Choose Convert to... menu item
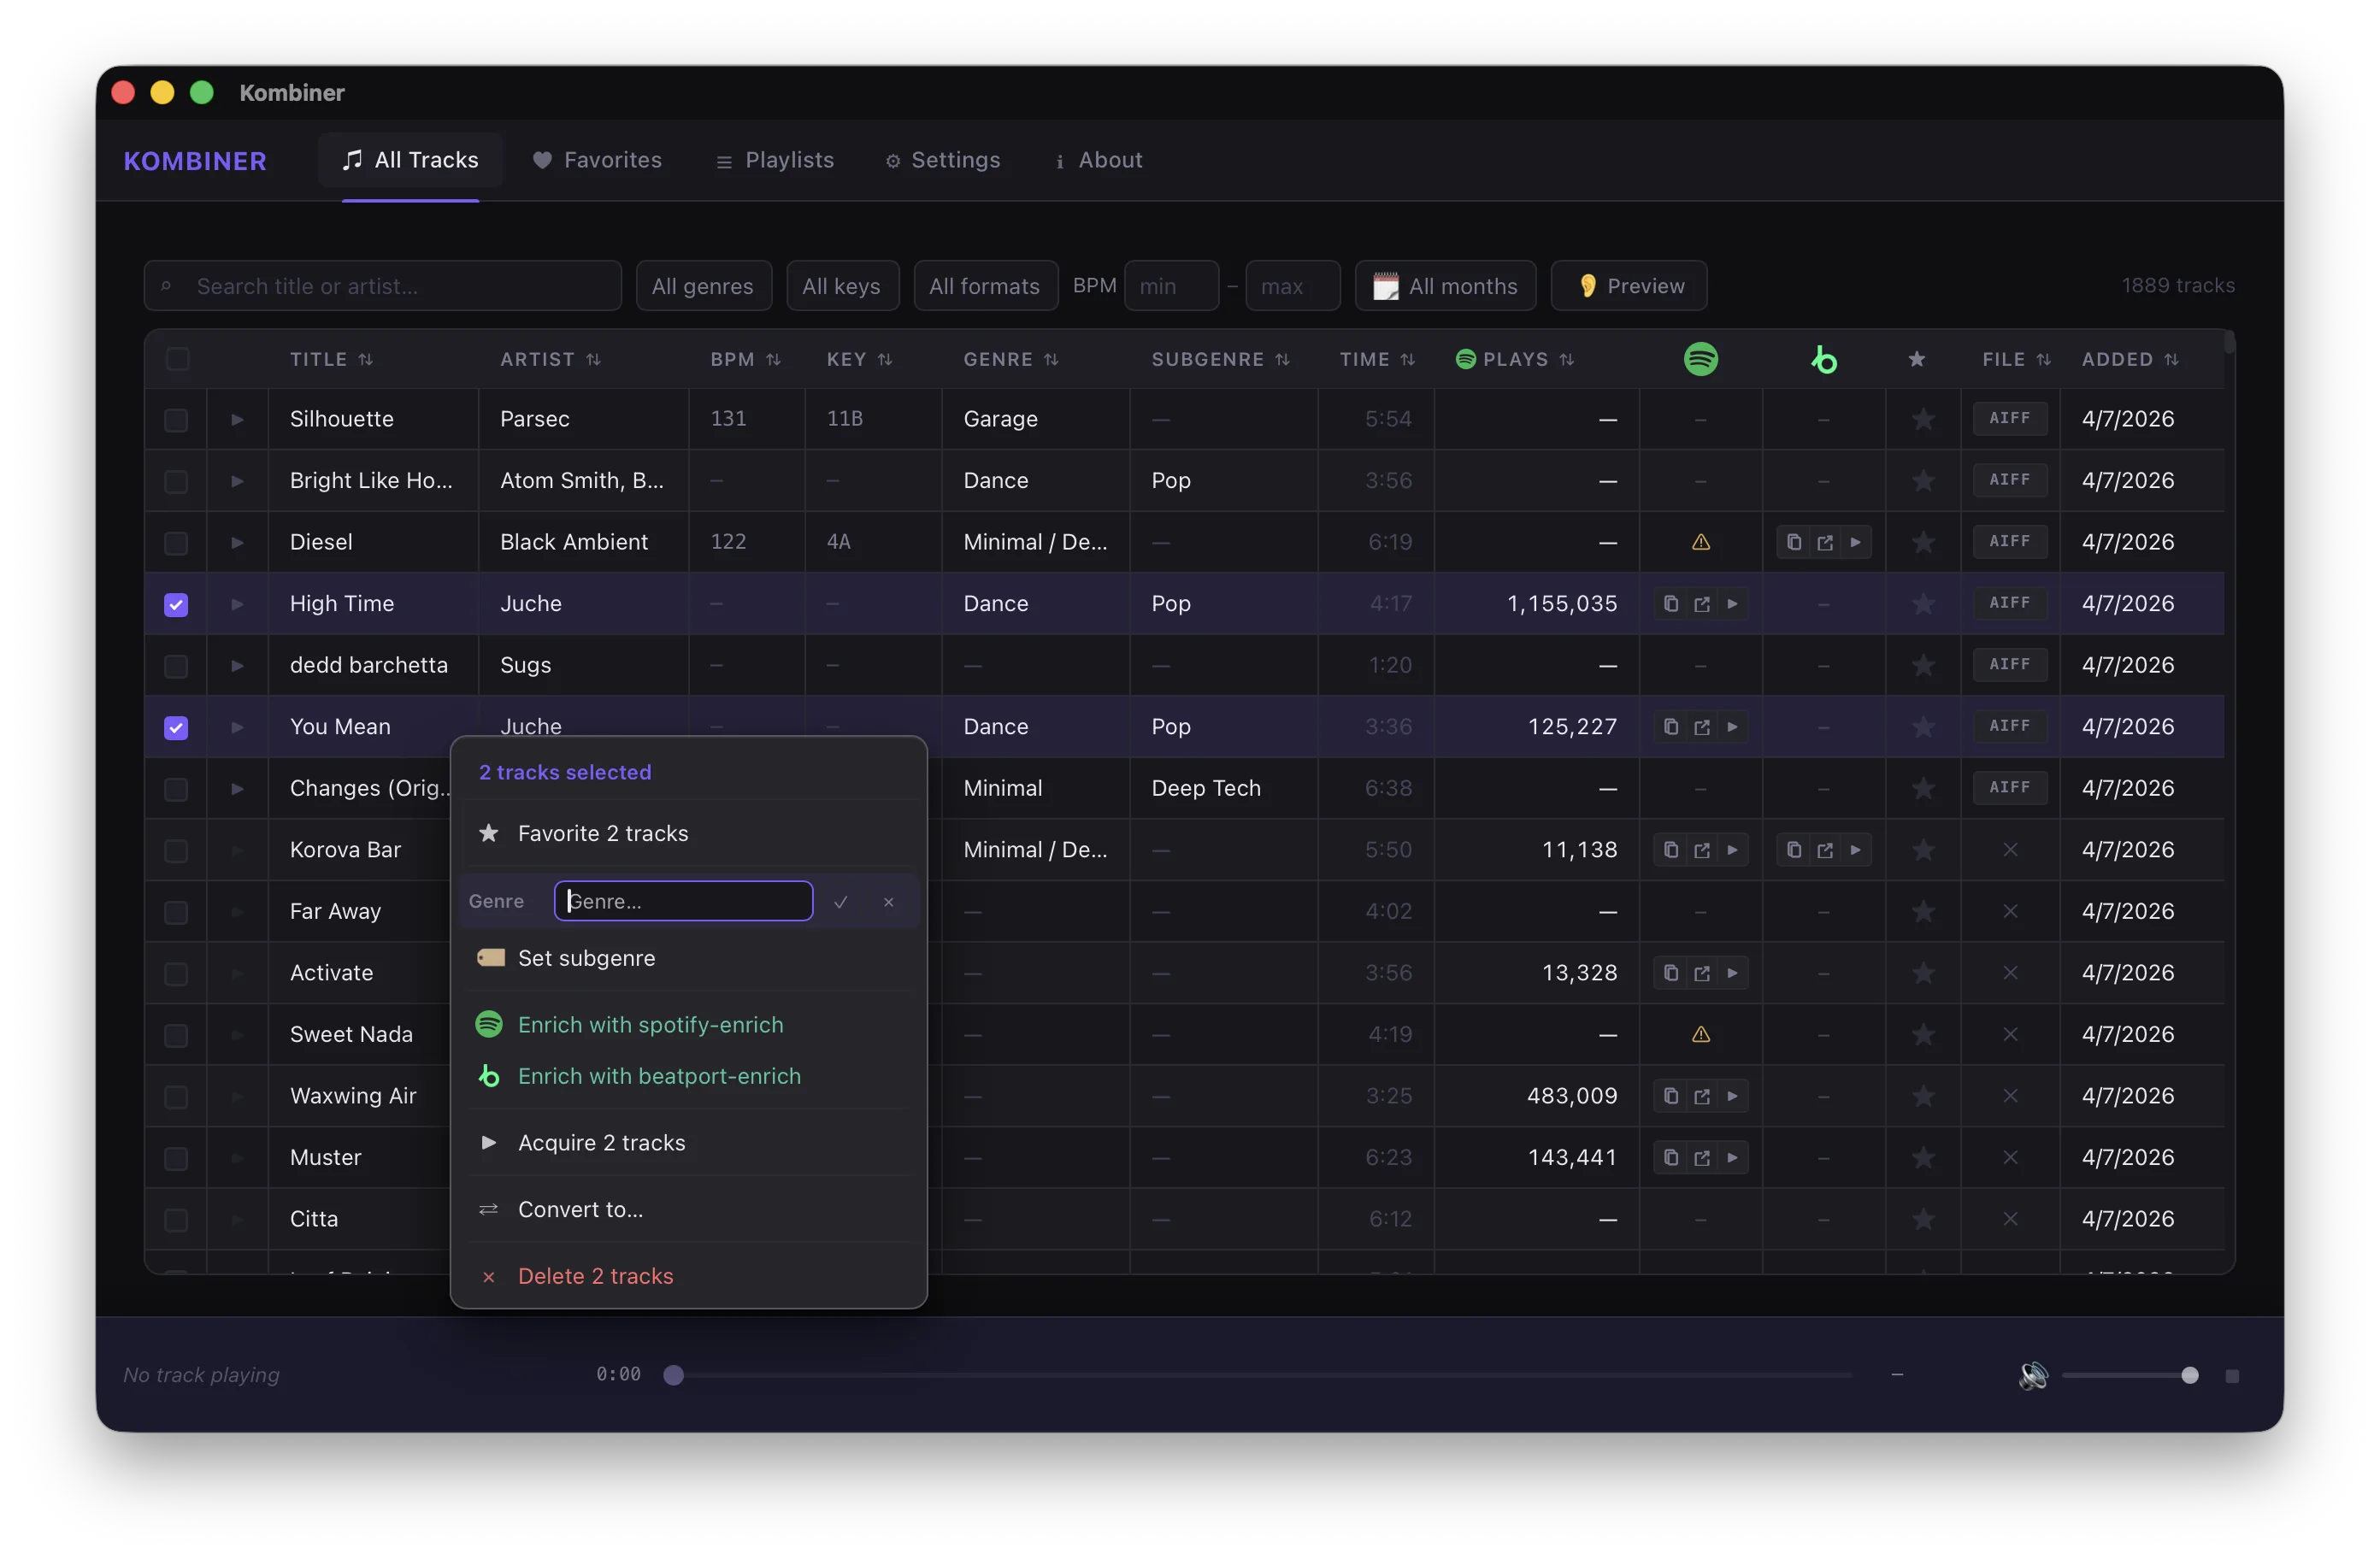The height and width of the screenshot is (1559, 2380). (x=688, y=1210)
